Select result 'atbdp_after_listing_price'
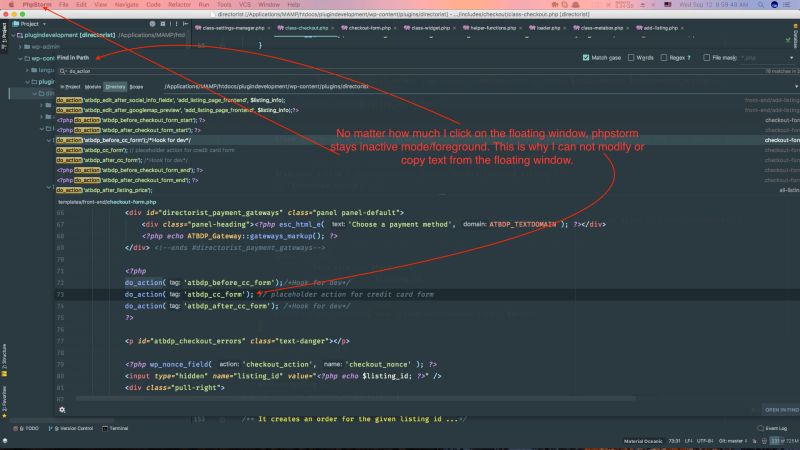800x450 pixels. (428, 190)
